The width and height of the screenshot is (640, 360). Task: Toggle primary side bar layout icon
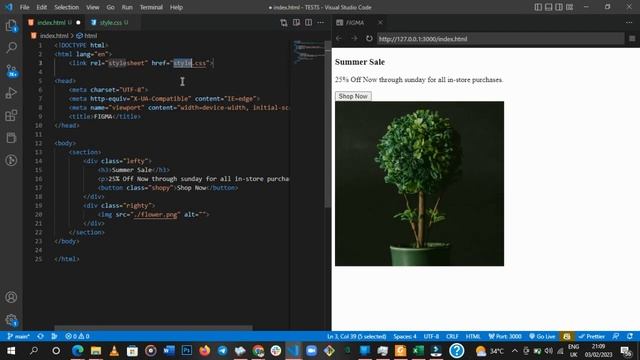pyautogui.click(x=538, y=7)
